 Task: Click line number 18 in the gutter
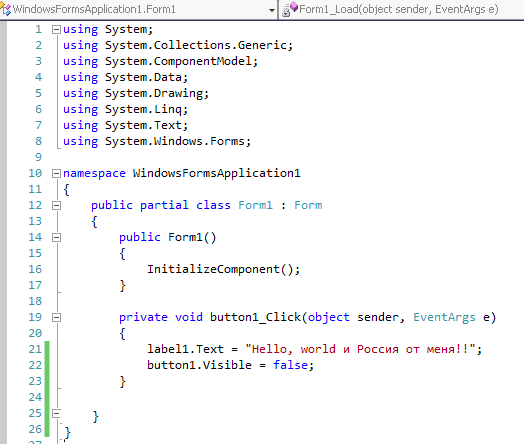pyautogui.click(x=35, y=301)
